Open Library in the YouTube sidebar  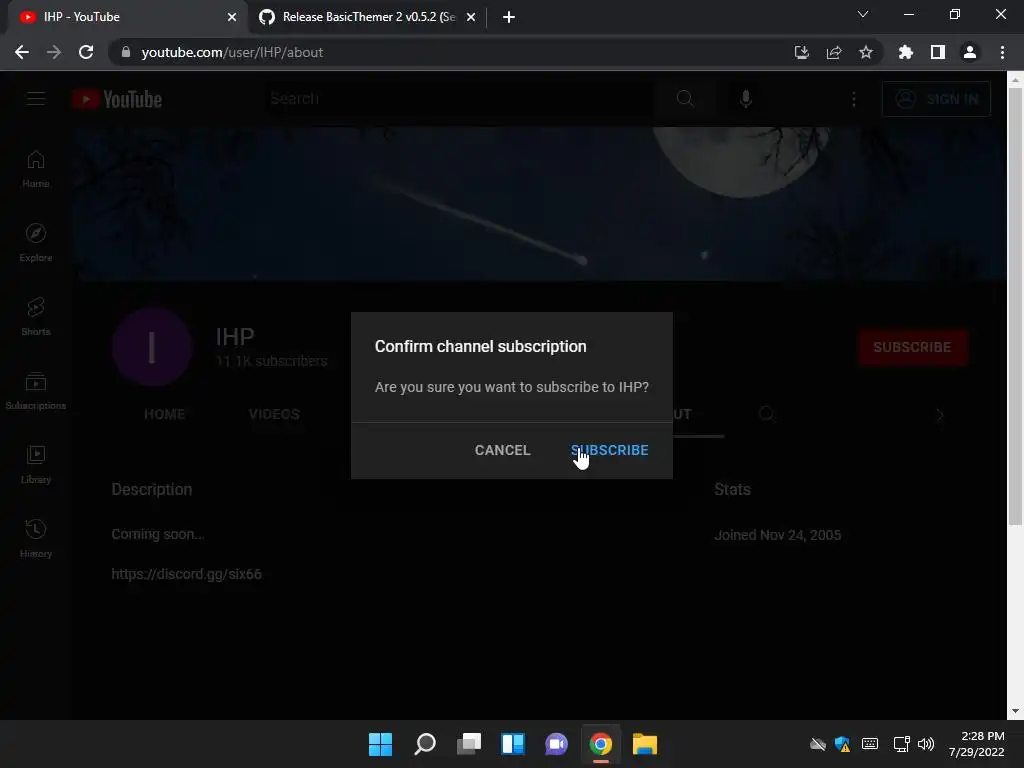click(36, 464)
